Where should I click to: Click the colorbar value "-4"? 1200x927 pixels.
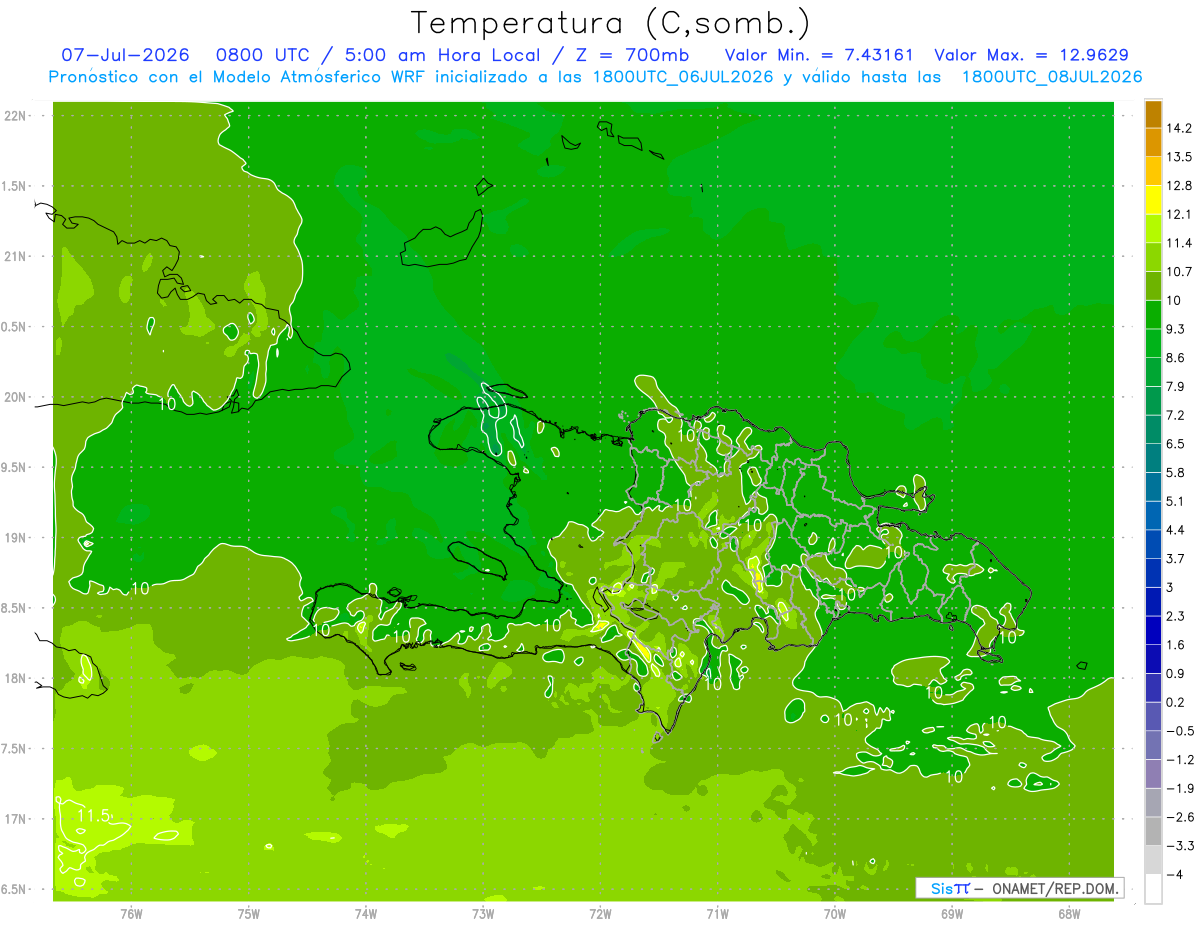click(x=1174, y=875)
